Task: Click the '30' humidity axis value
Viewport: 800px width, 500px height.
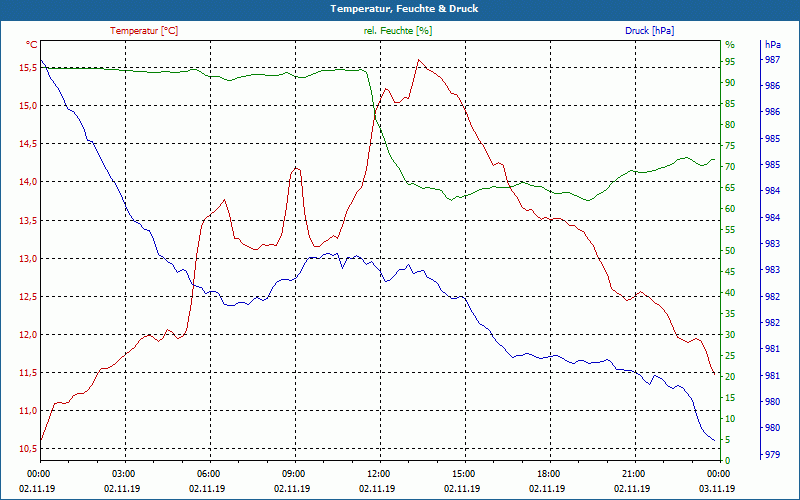Action: (x=730, y=335)
